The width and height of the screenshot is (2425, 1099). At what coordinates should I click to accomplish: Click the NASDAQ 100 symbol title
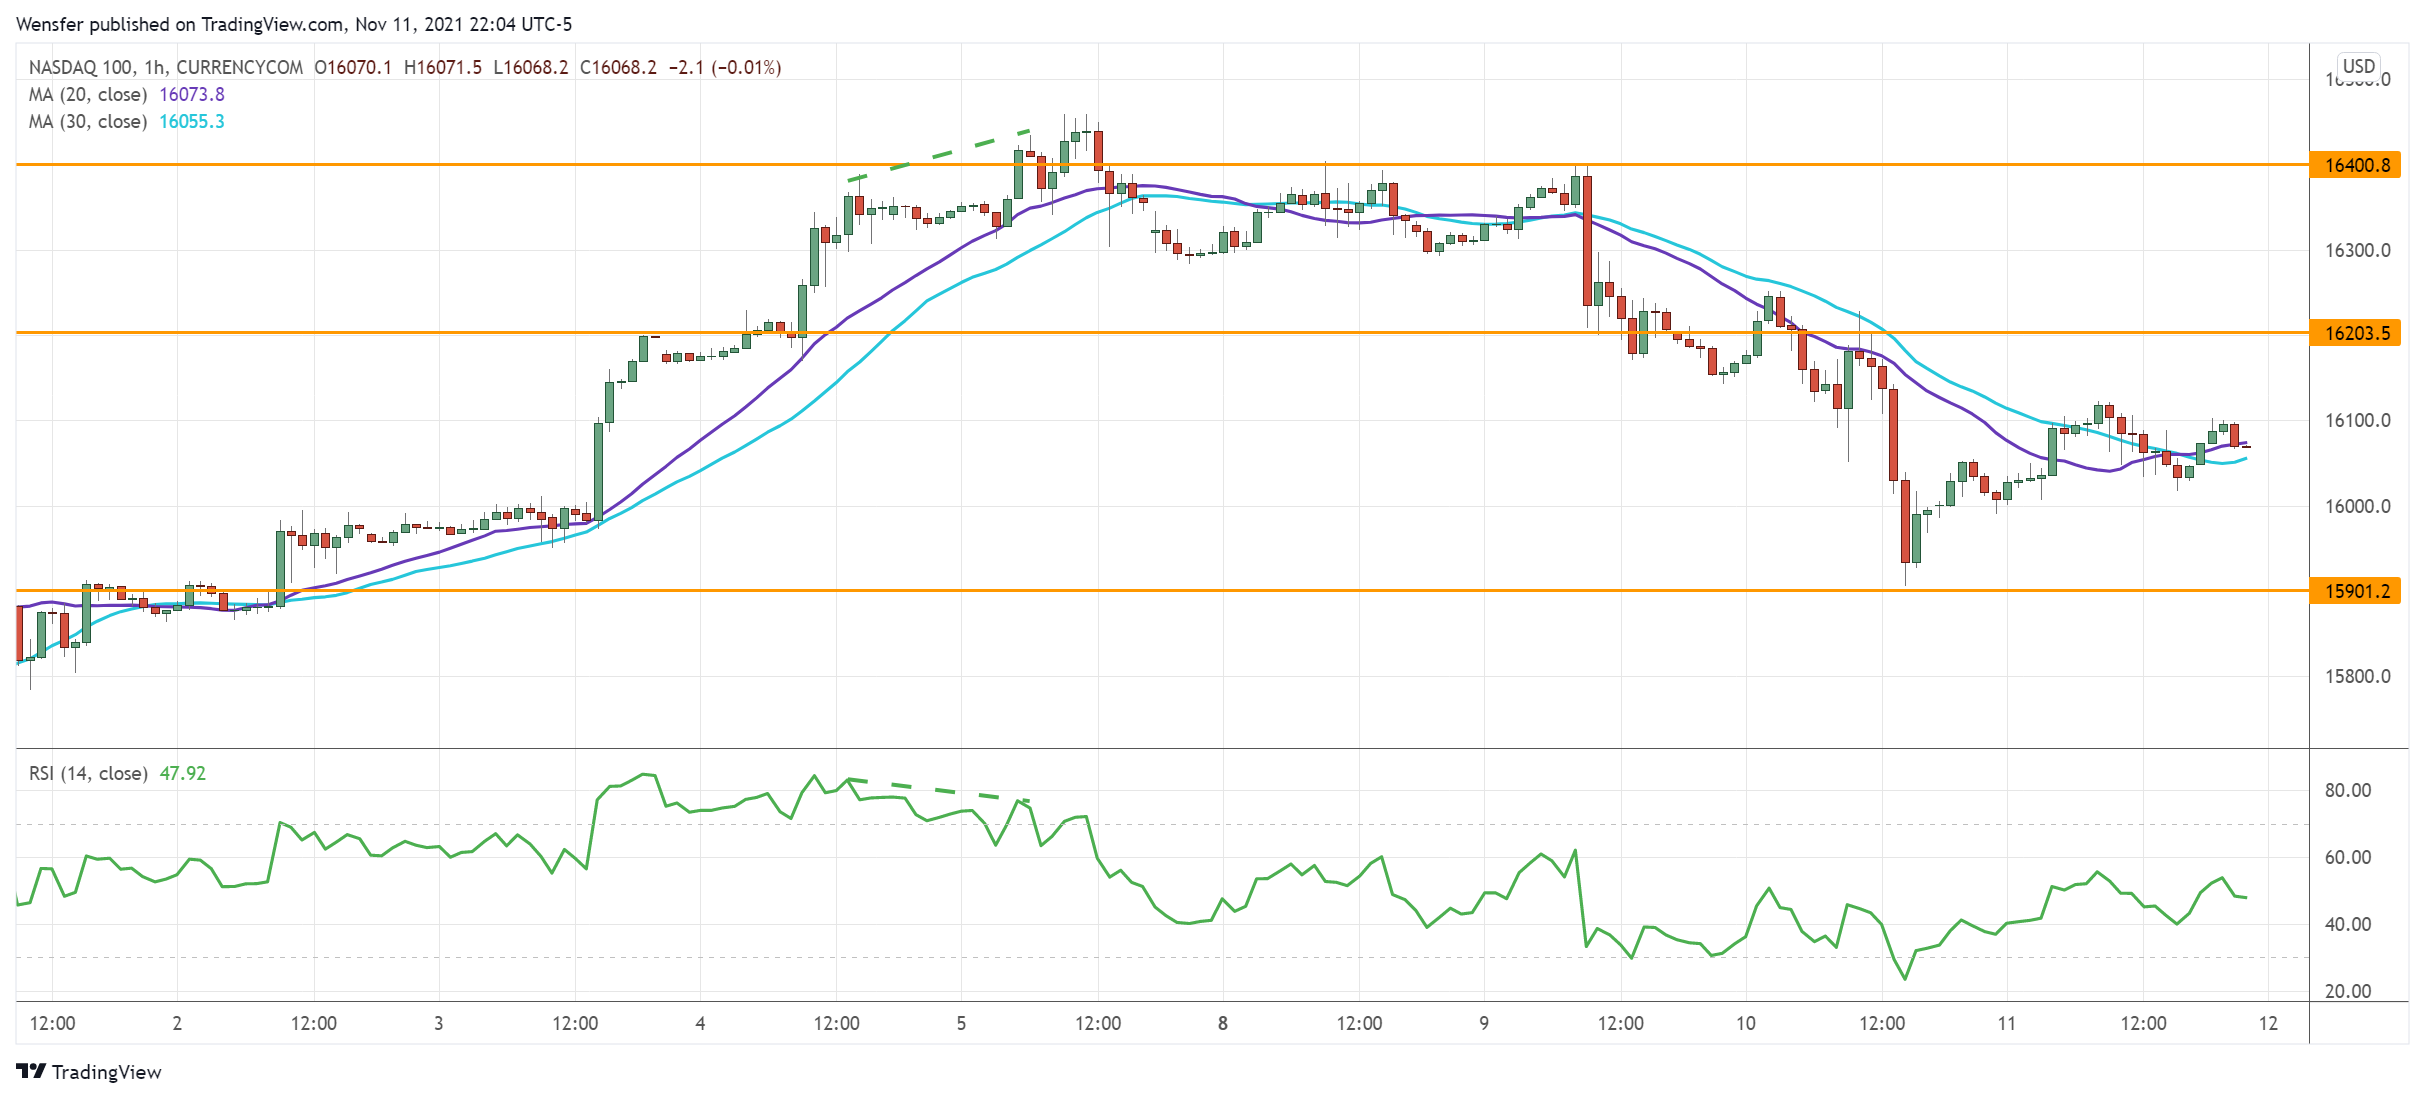point(80,68)
